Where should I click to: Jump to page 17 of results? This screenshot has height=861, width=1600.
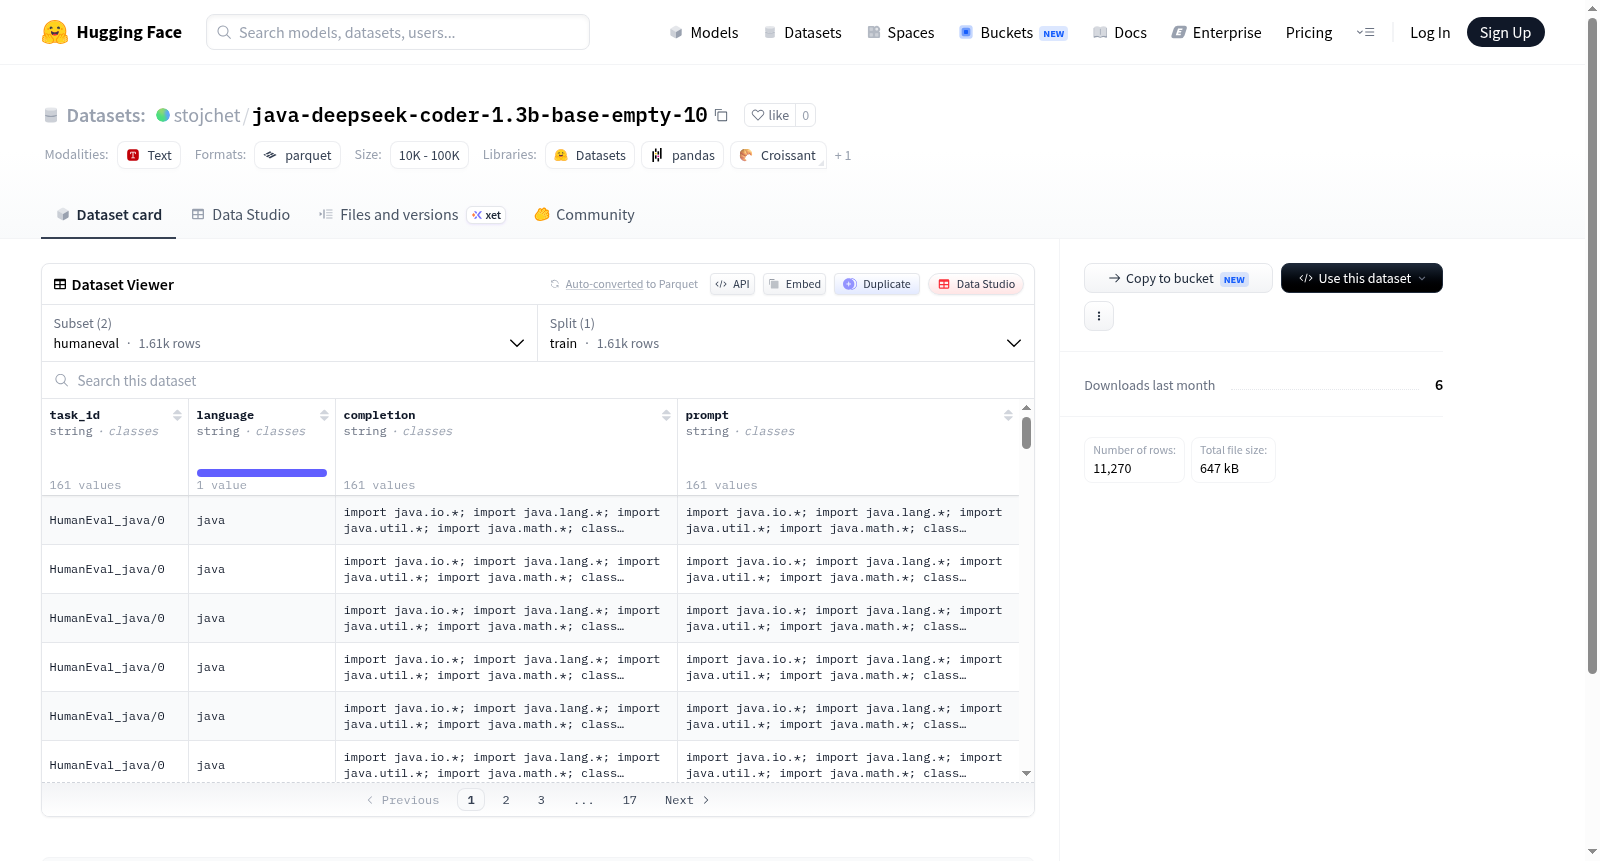(x=630, y=800)
